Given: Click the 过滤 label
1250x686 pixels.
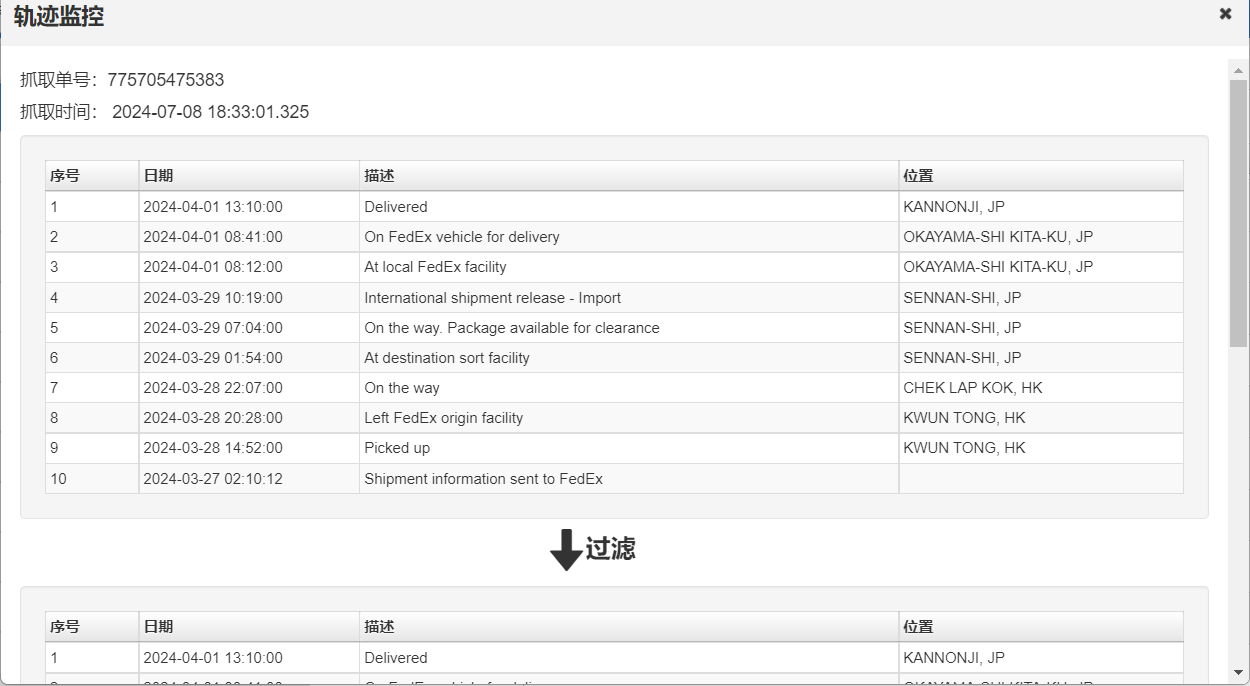Looking at the screenshot, I should [610, 548].
